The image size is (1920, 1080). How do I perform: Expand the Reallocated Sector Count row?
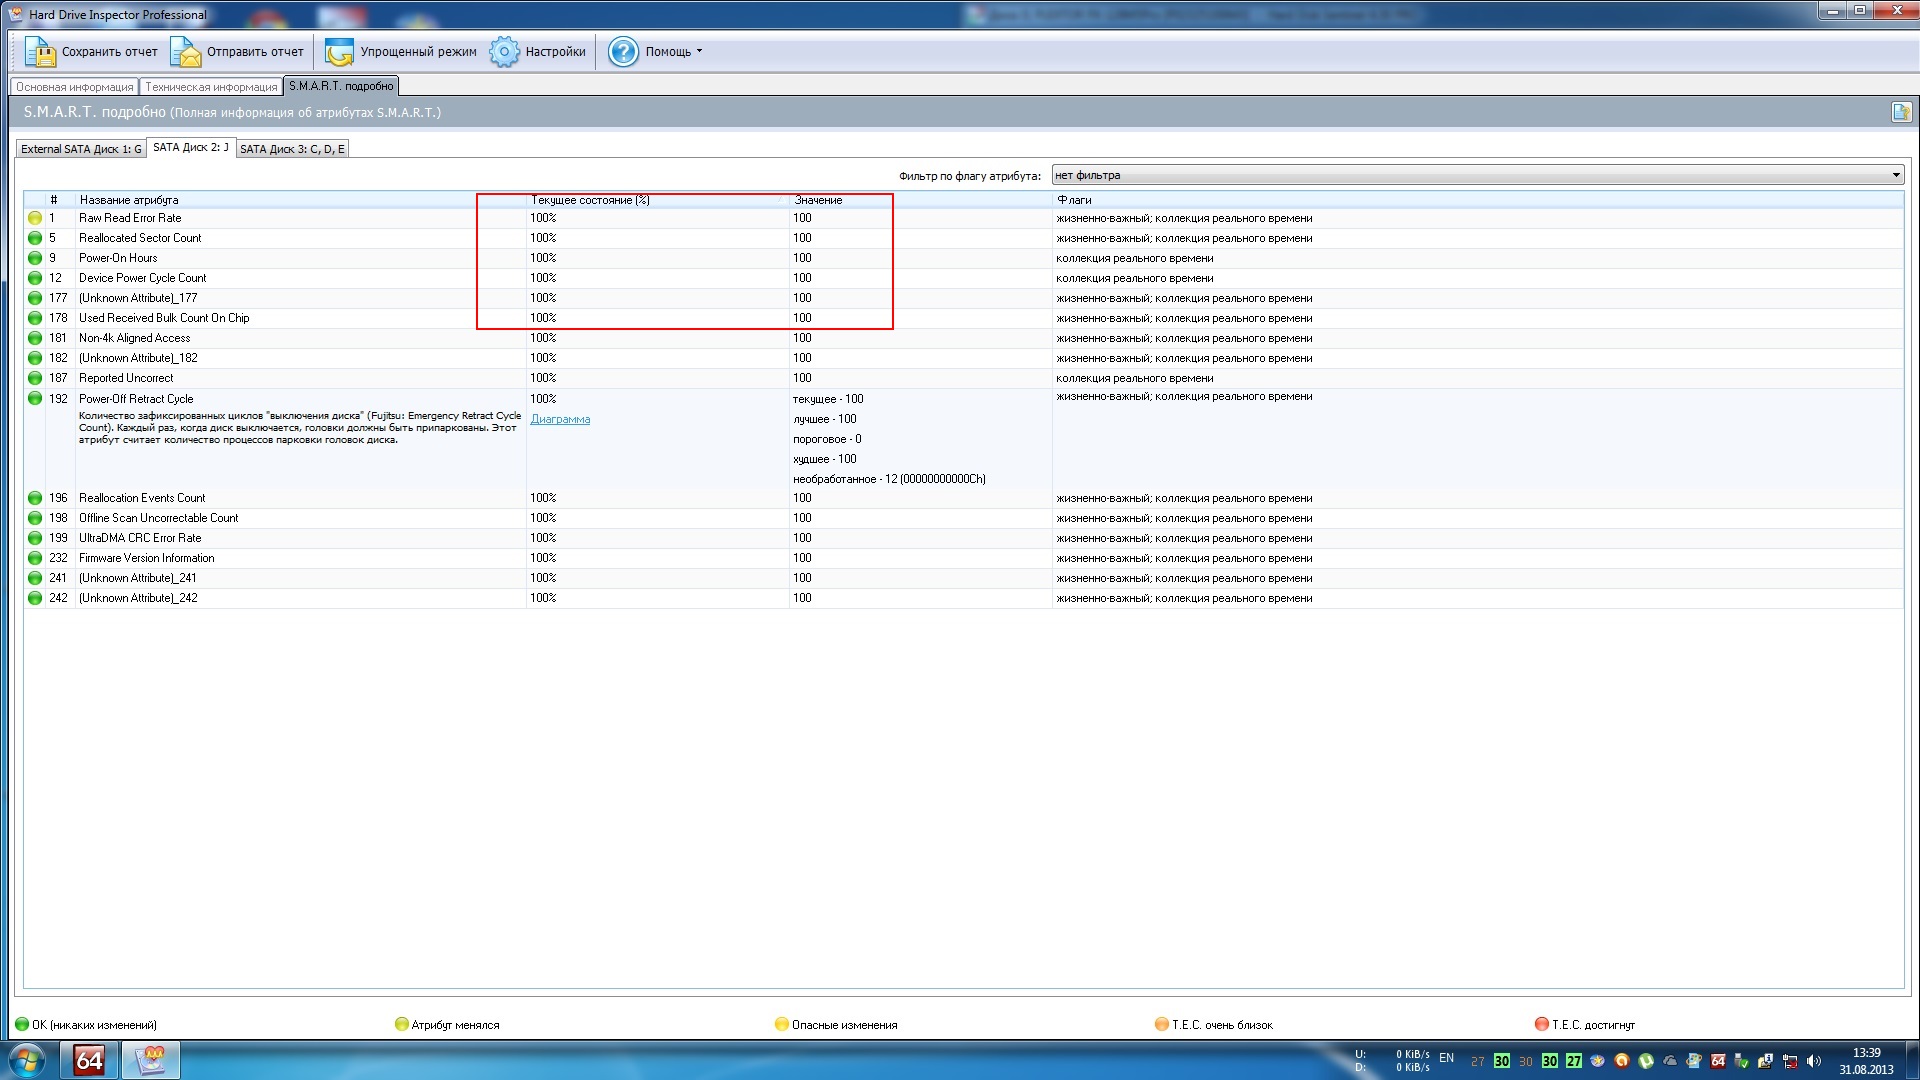pos(140,238)
